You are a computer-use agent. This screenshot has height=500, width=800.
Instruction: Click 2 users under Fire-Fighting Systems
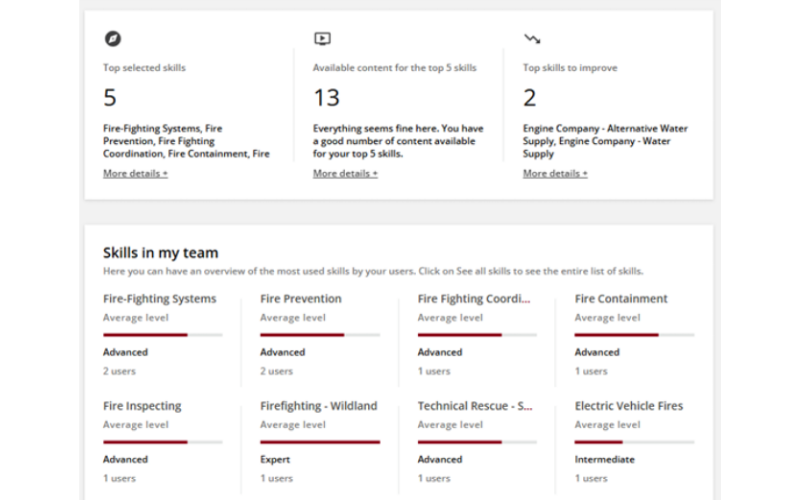pos(119,371)
